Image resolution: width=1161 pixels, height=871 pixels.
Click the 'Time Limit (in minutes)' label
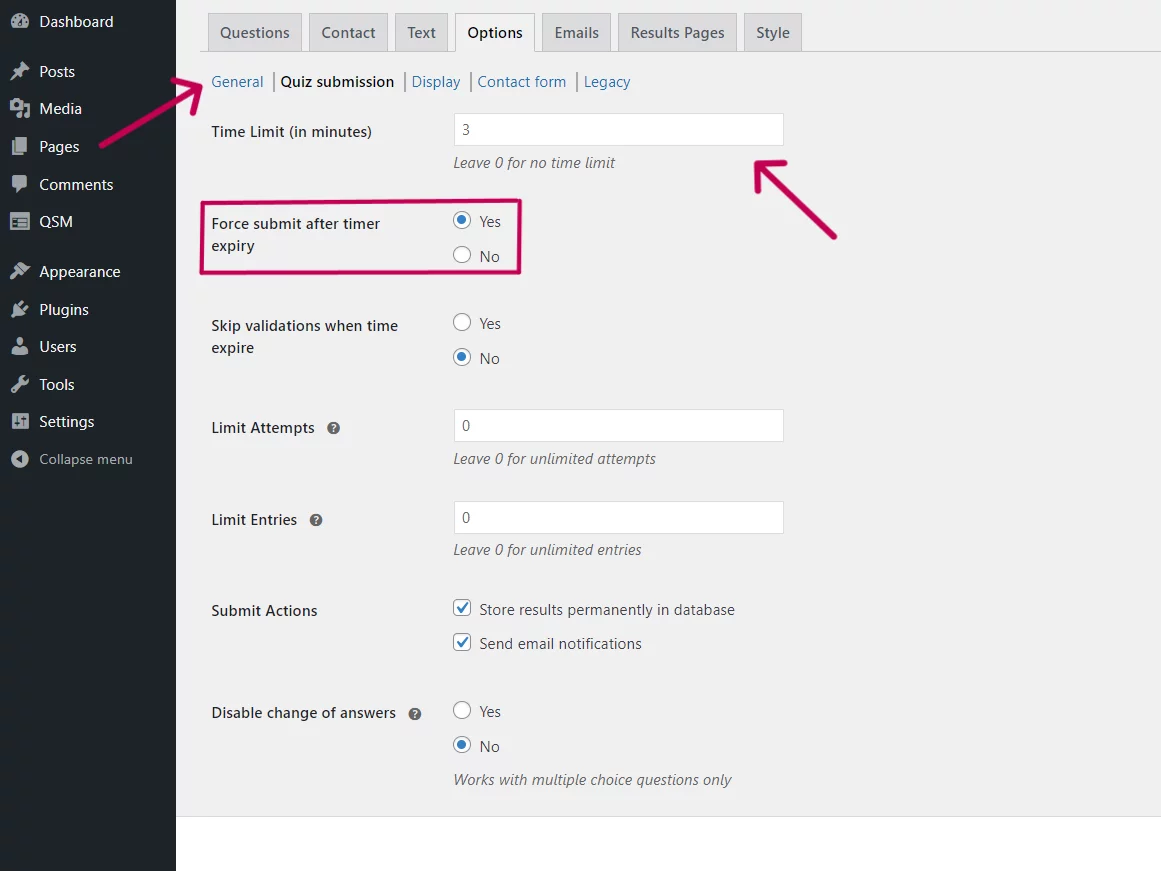coord(292,132)
